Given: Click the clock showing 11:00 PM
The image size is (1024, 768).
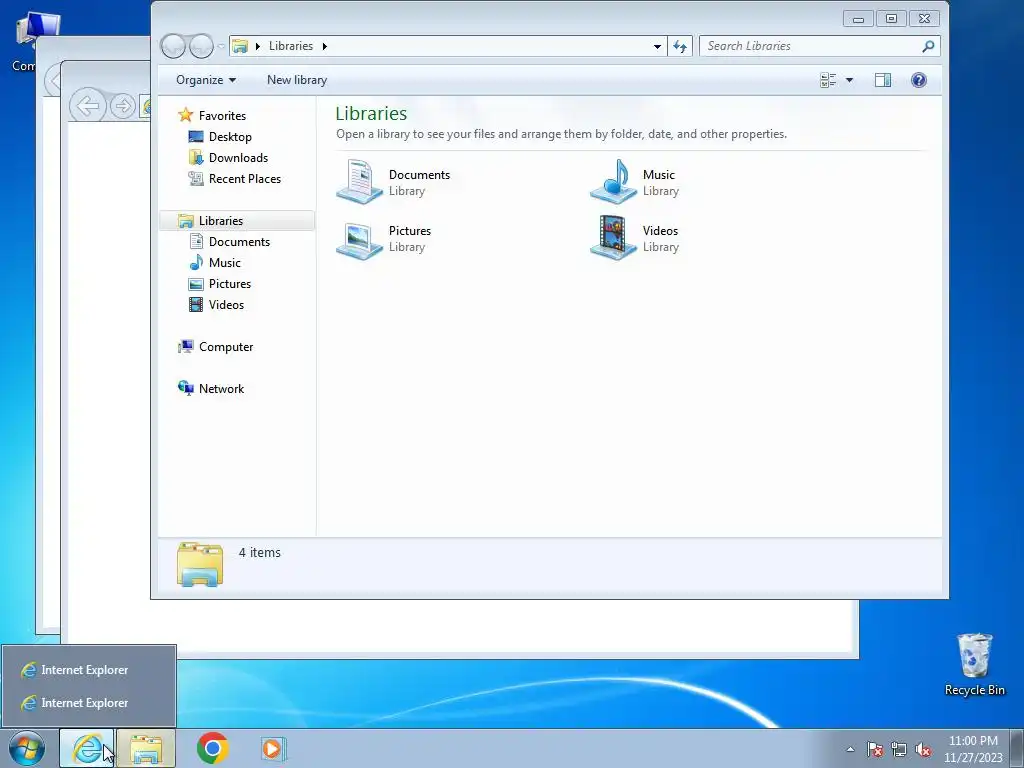Looking at the screenshot, I should pyautogui.click(x=973, y=749).
